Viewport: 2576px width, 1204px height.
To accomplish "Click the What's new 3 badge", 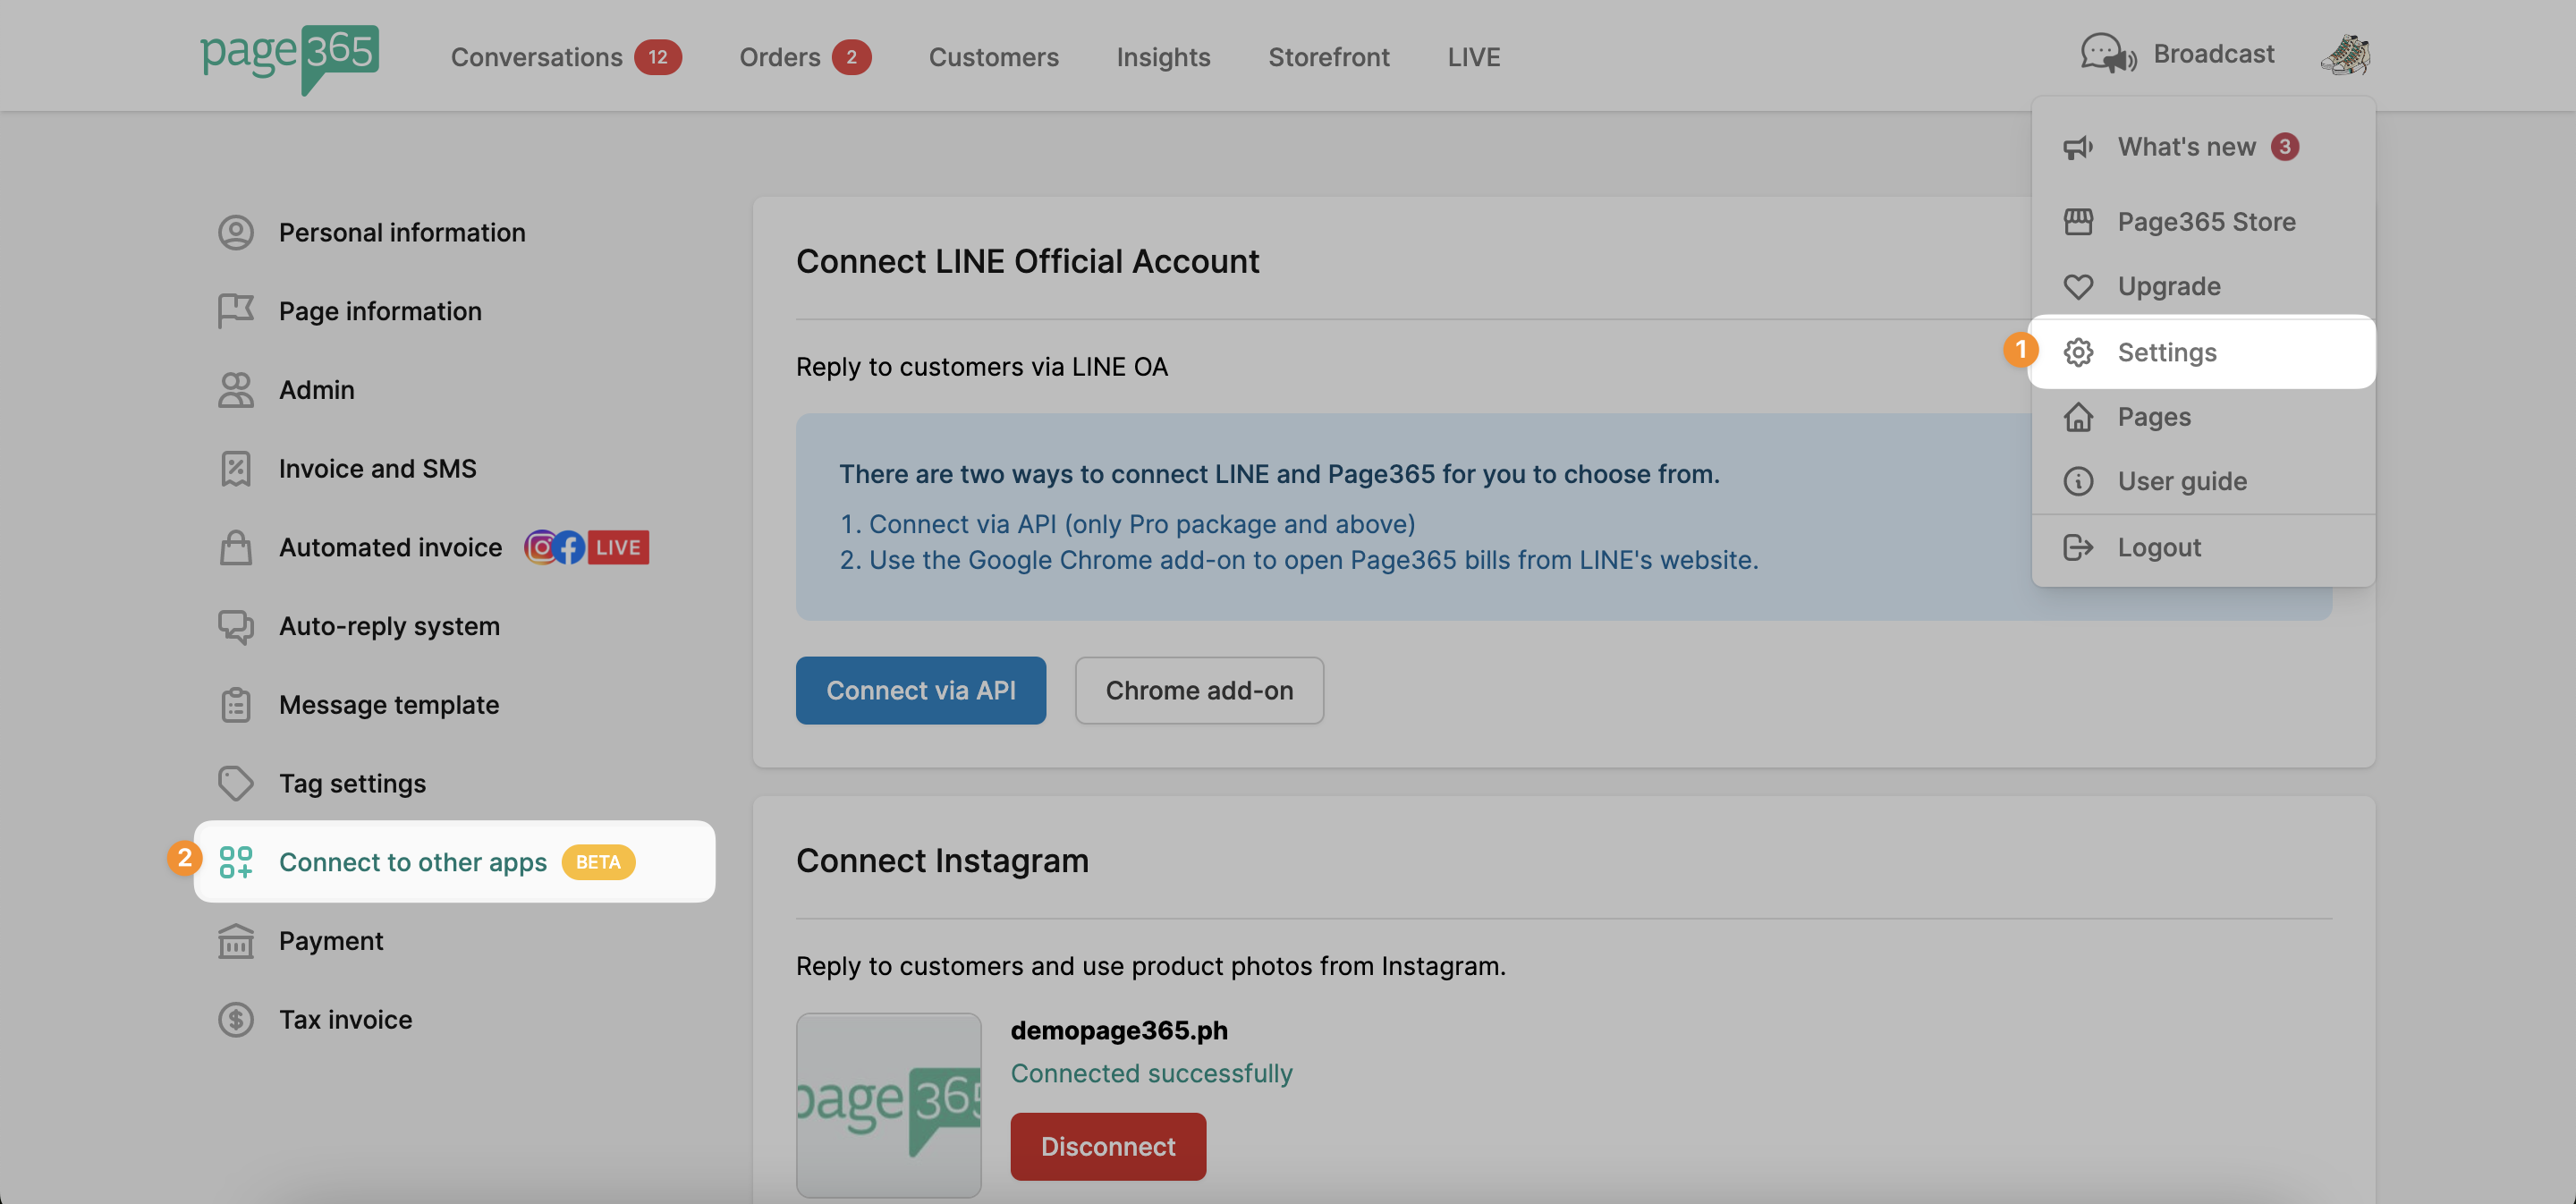I will click(x=2284, y=147).
